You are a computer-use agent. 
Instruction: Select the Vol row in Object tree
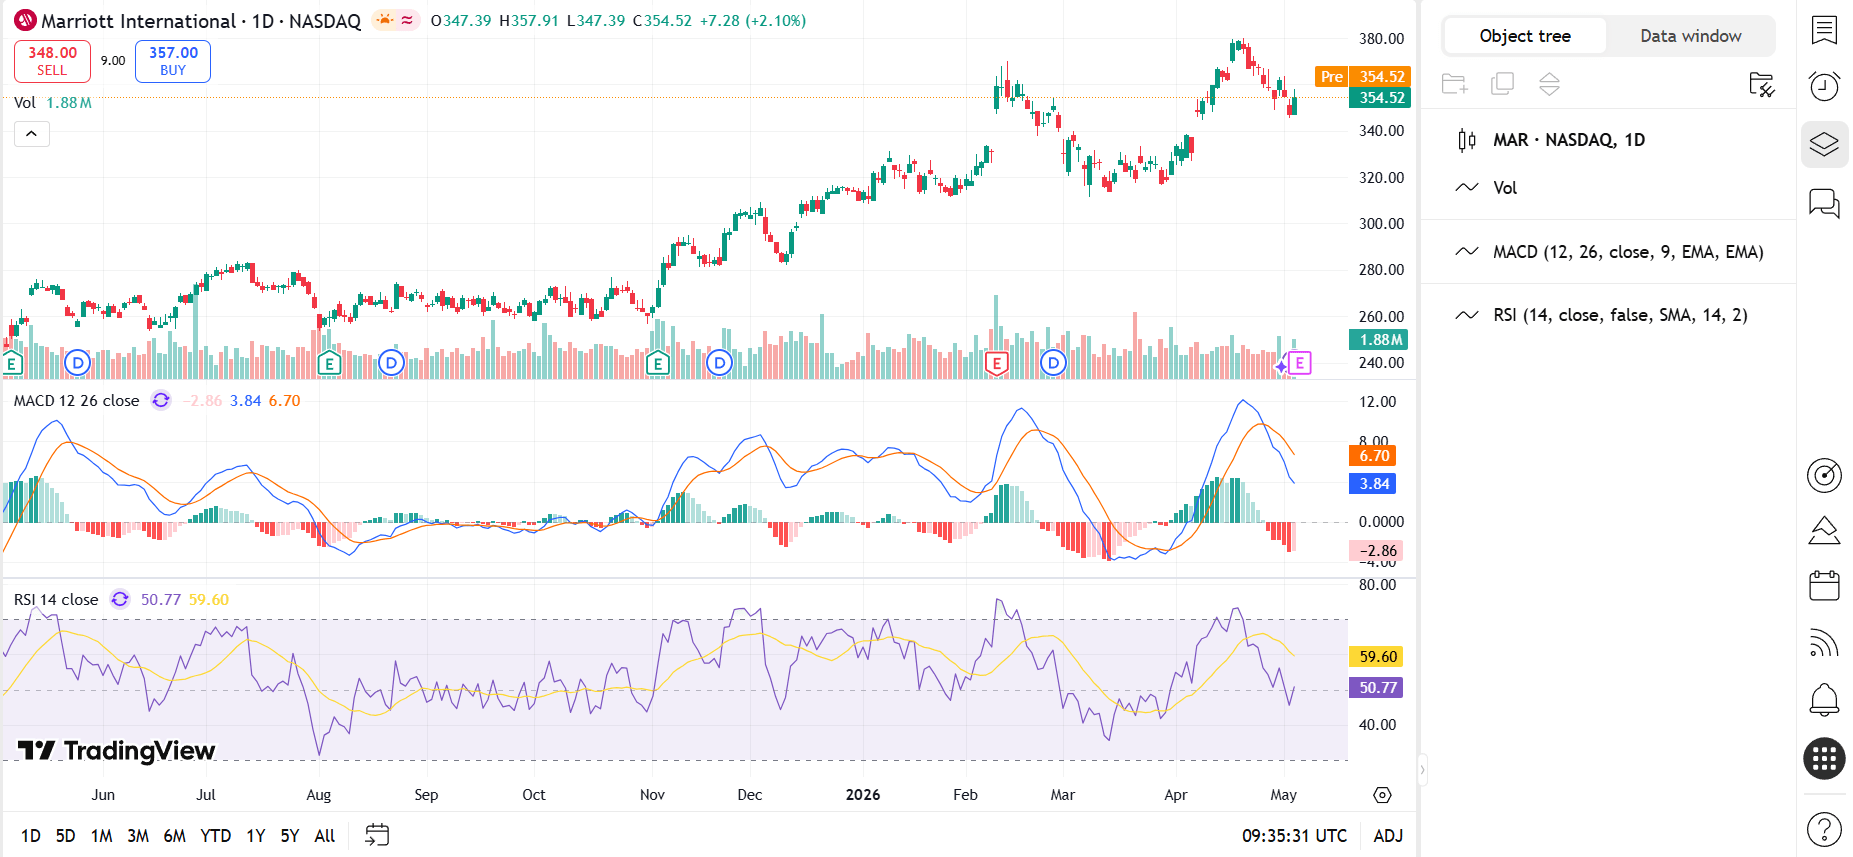pos(1608,188)
